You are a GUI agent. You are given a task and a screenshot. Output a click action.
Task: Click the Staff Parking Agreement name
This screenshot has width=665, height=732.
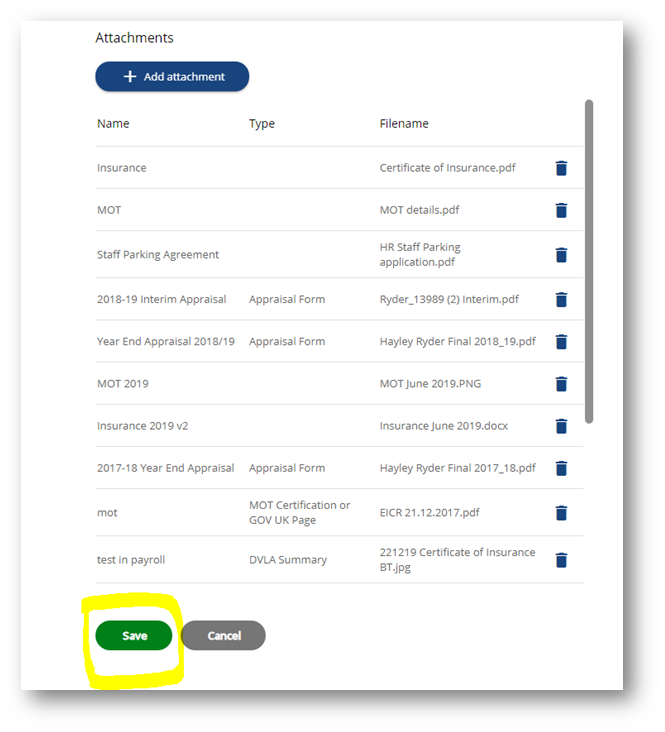pos(158,254)
